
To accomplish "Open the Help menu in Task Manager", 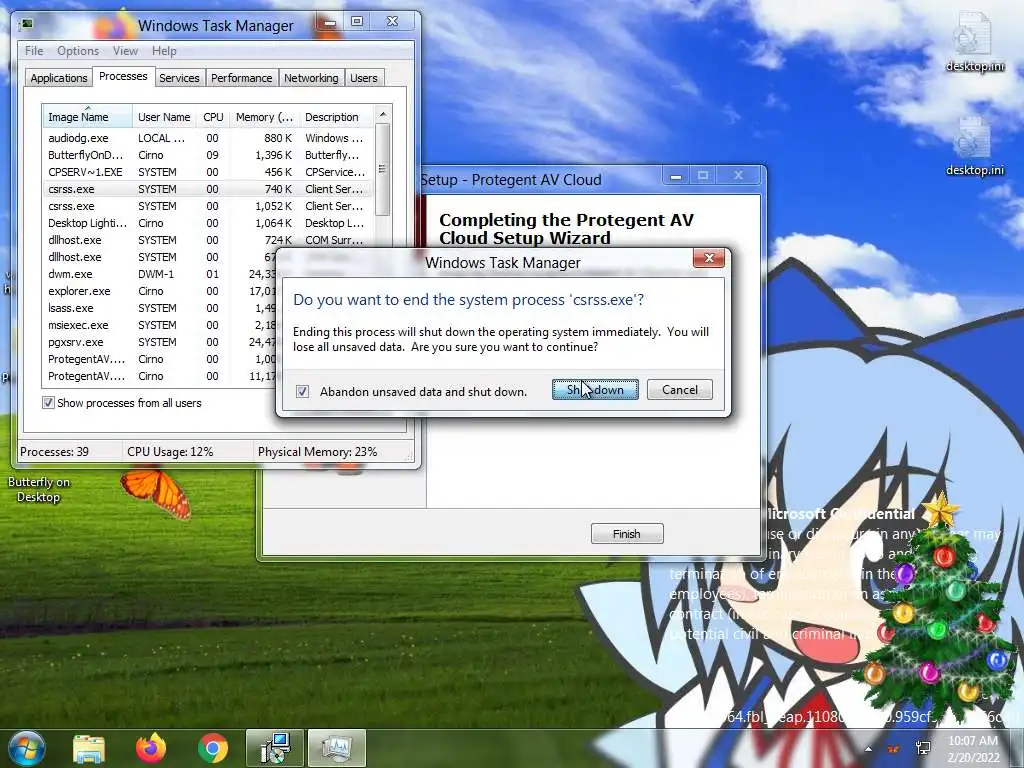I will pyautogui.click(x=164, y=50).
